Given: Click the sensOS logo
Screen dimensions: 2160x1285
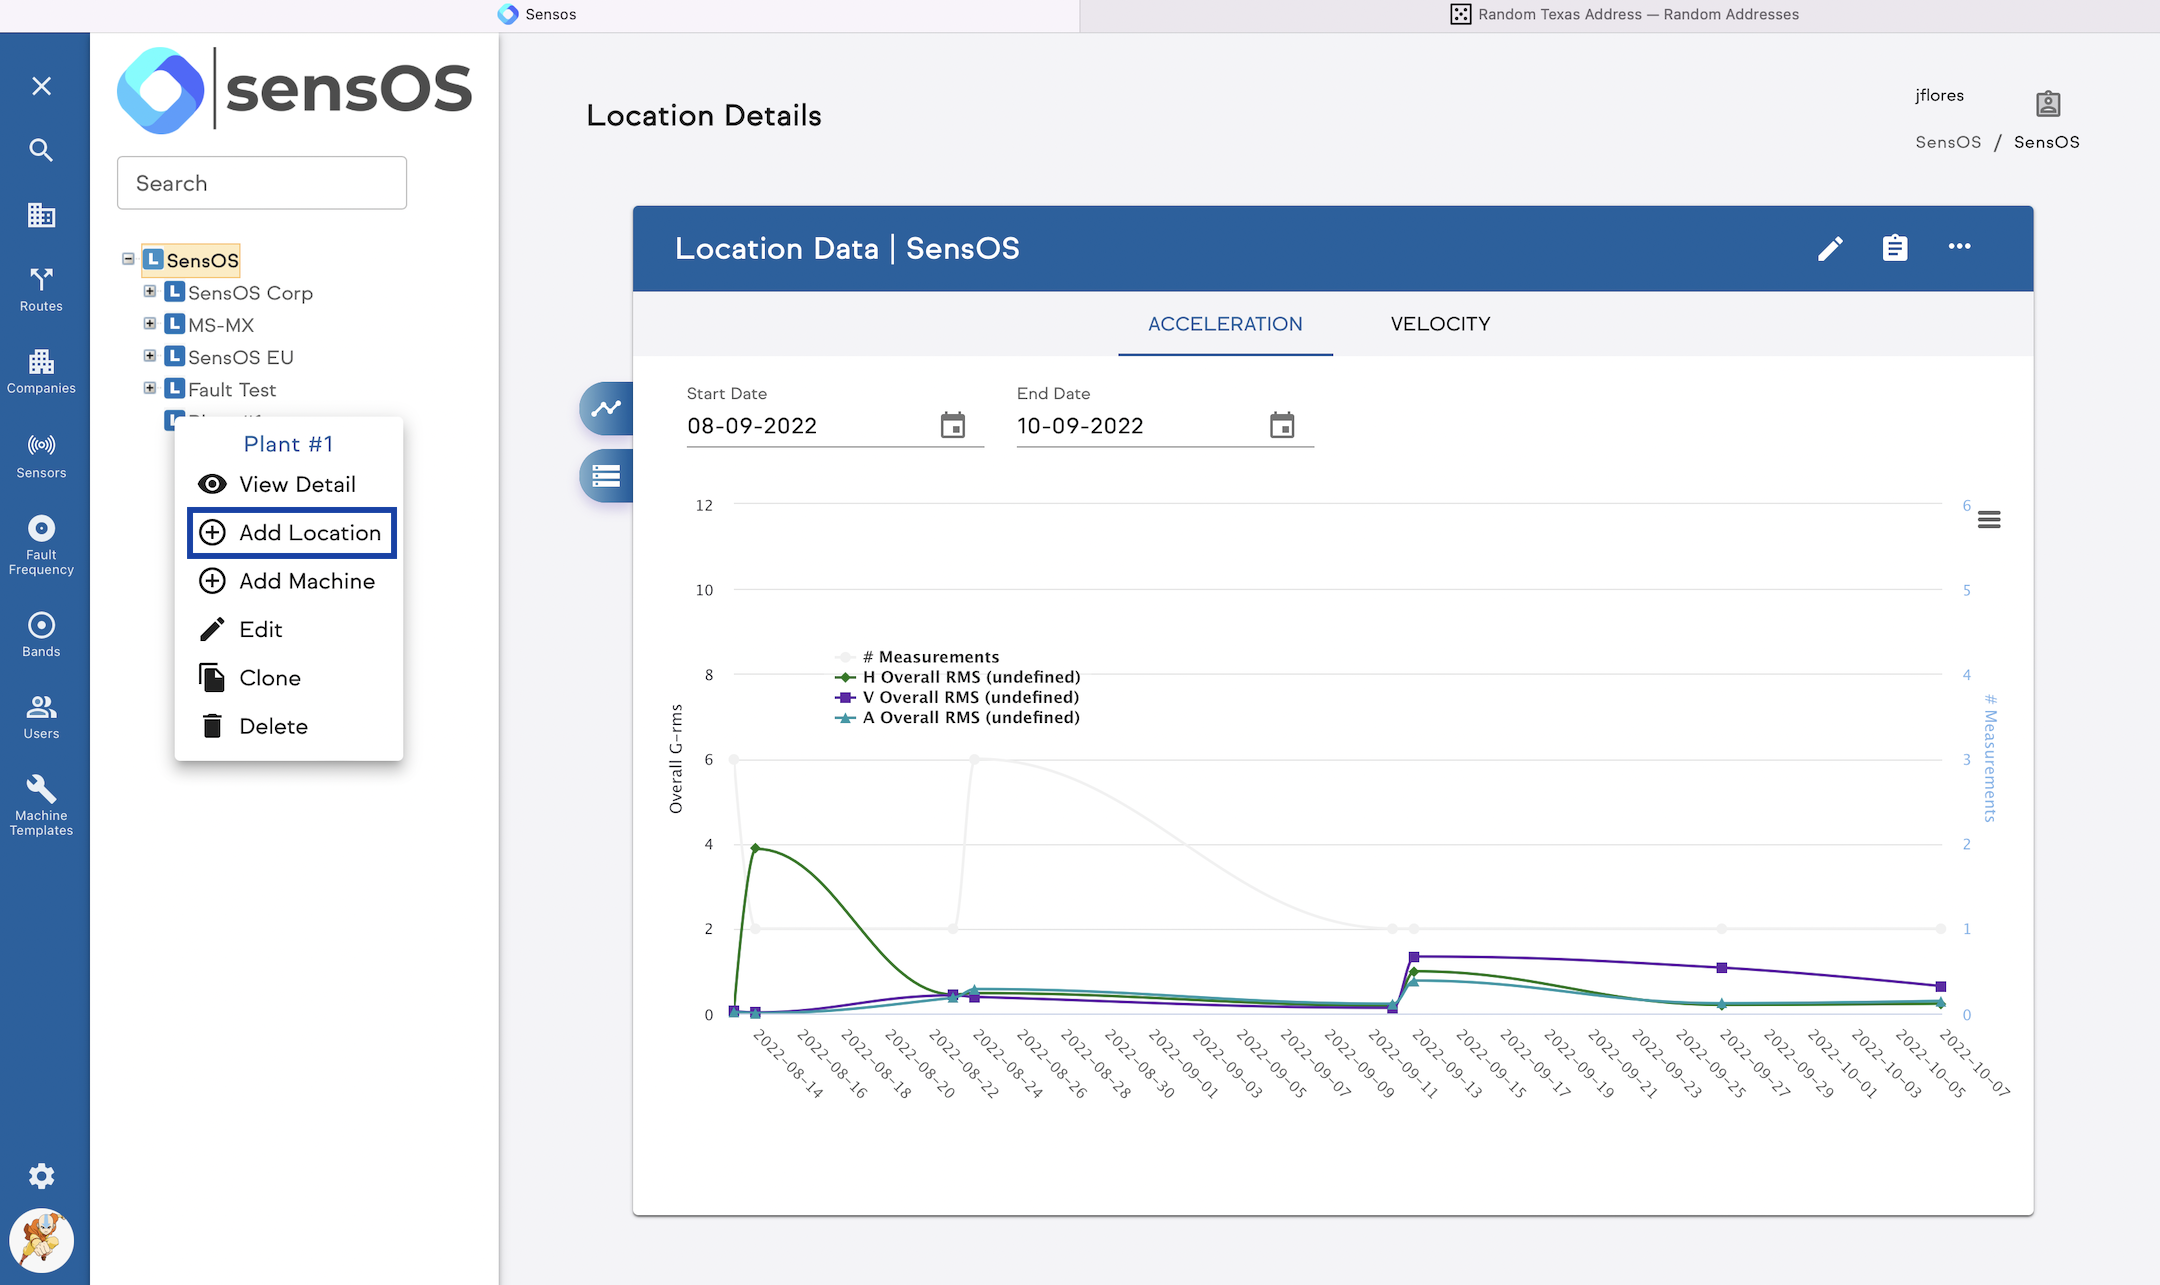Looking at the screenshot, I should click(294, 90).
